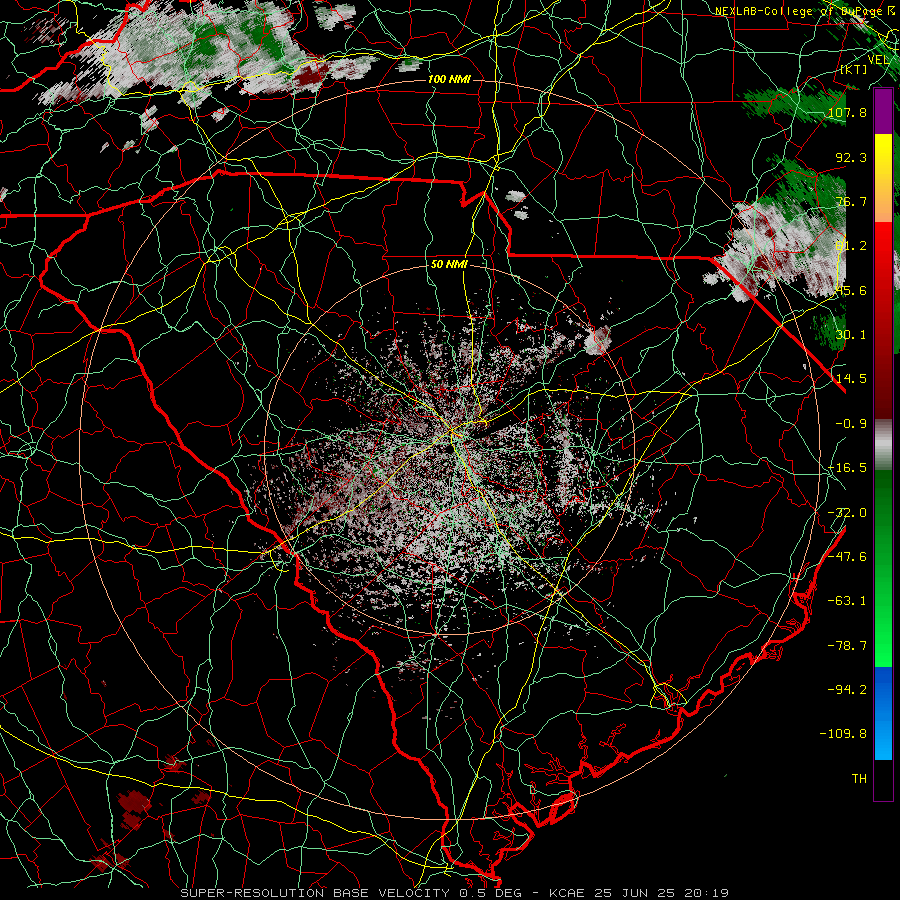Click the 100 NMI range ring label
The width and height of the screenshot is (900, 900).
tap(449, 79)
